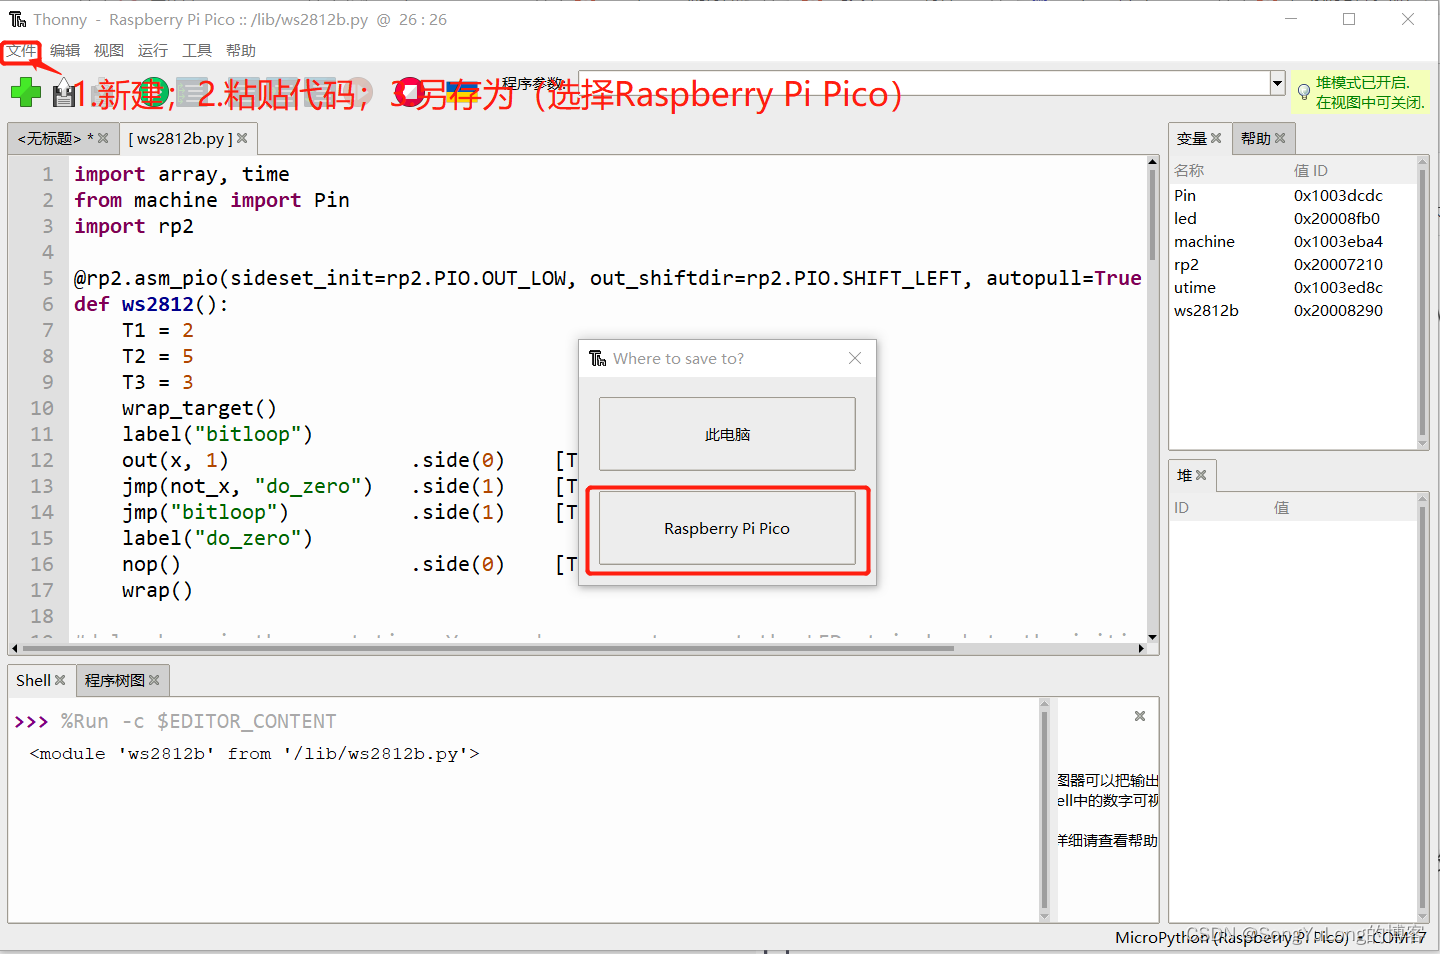Close the 变量 panel tab
Viewport: 1440px width, 954px height.
(1216, 138)
